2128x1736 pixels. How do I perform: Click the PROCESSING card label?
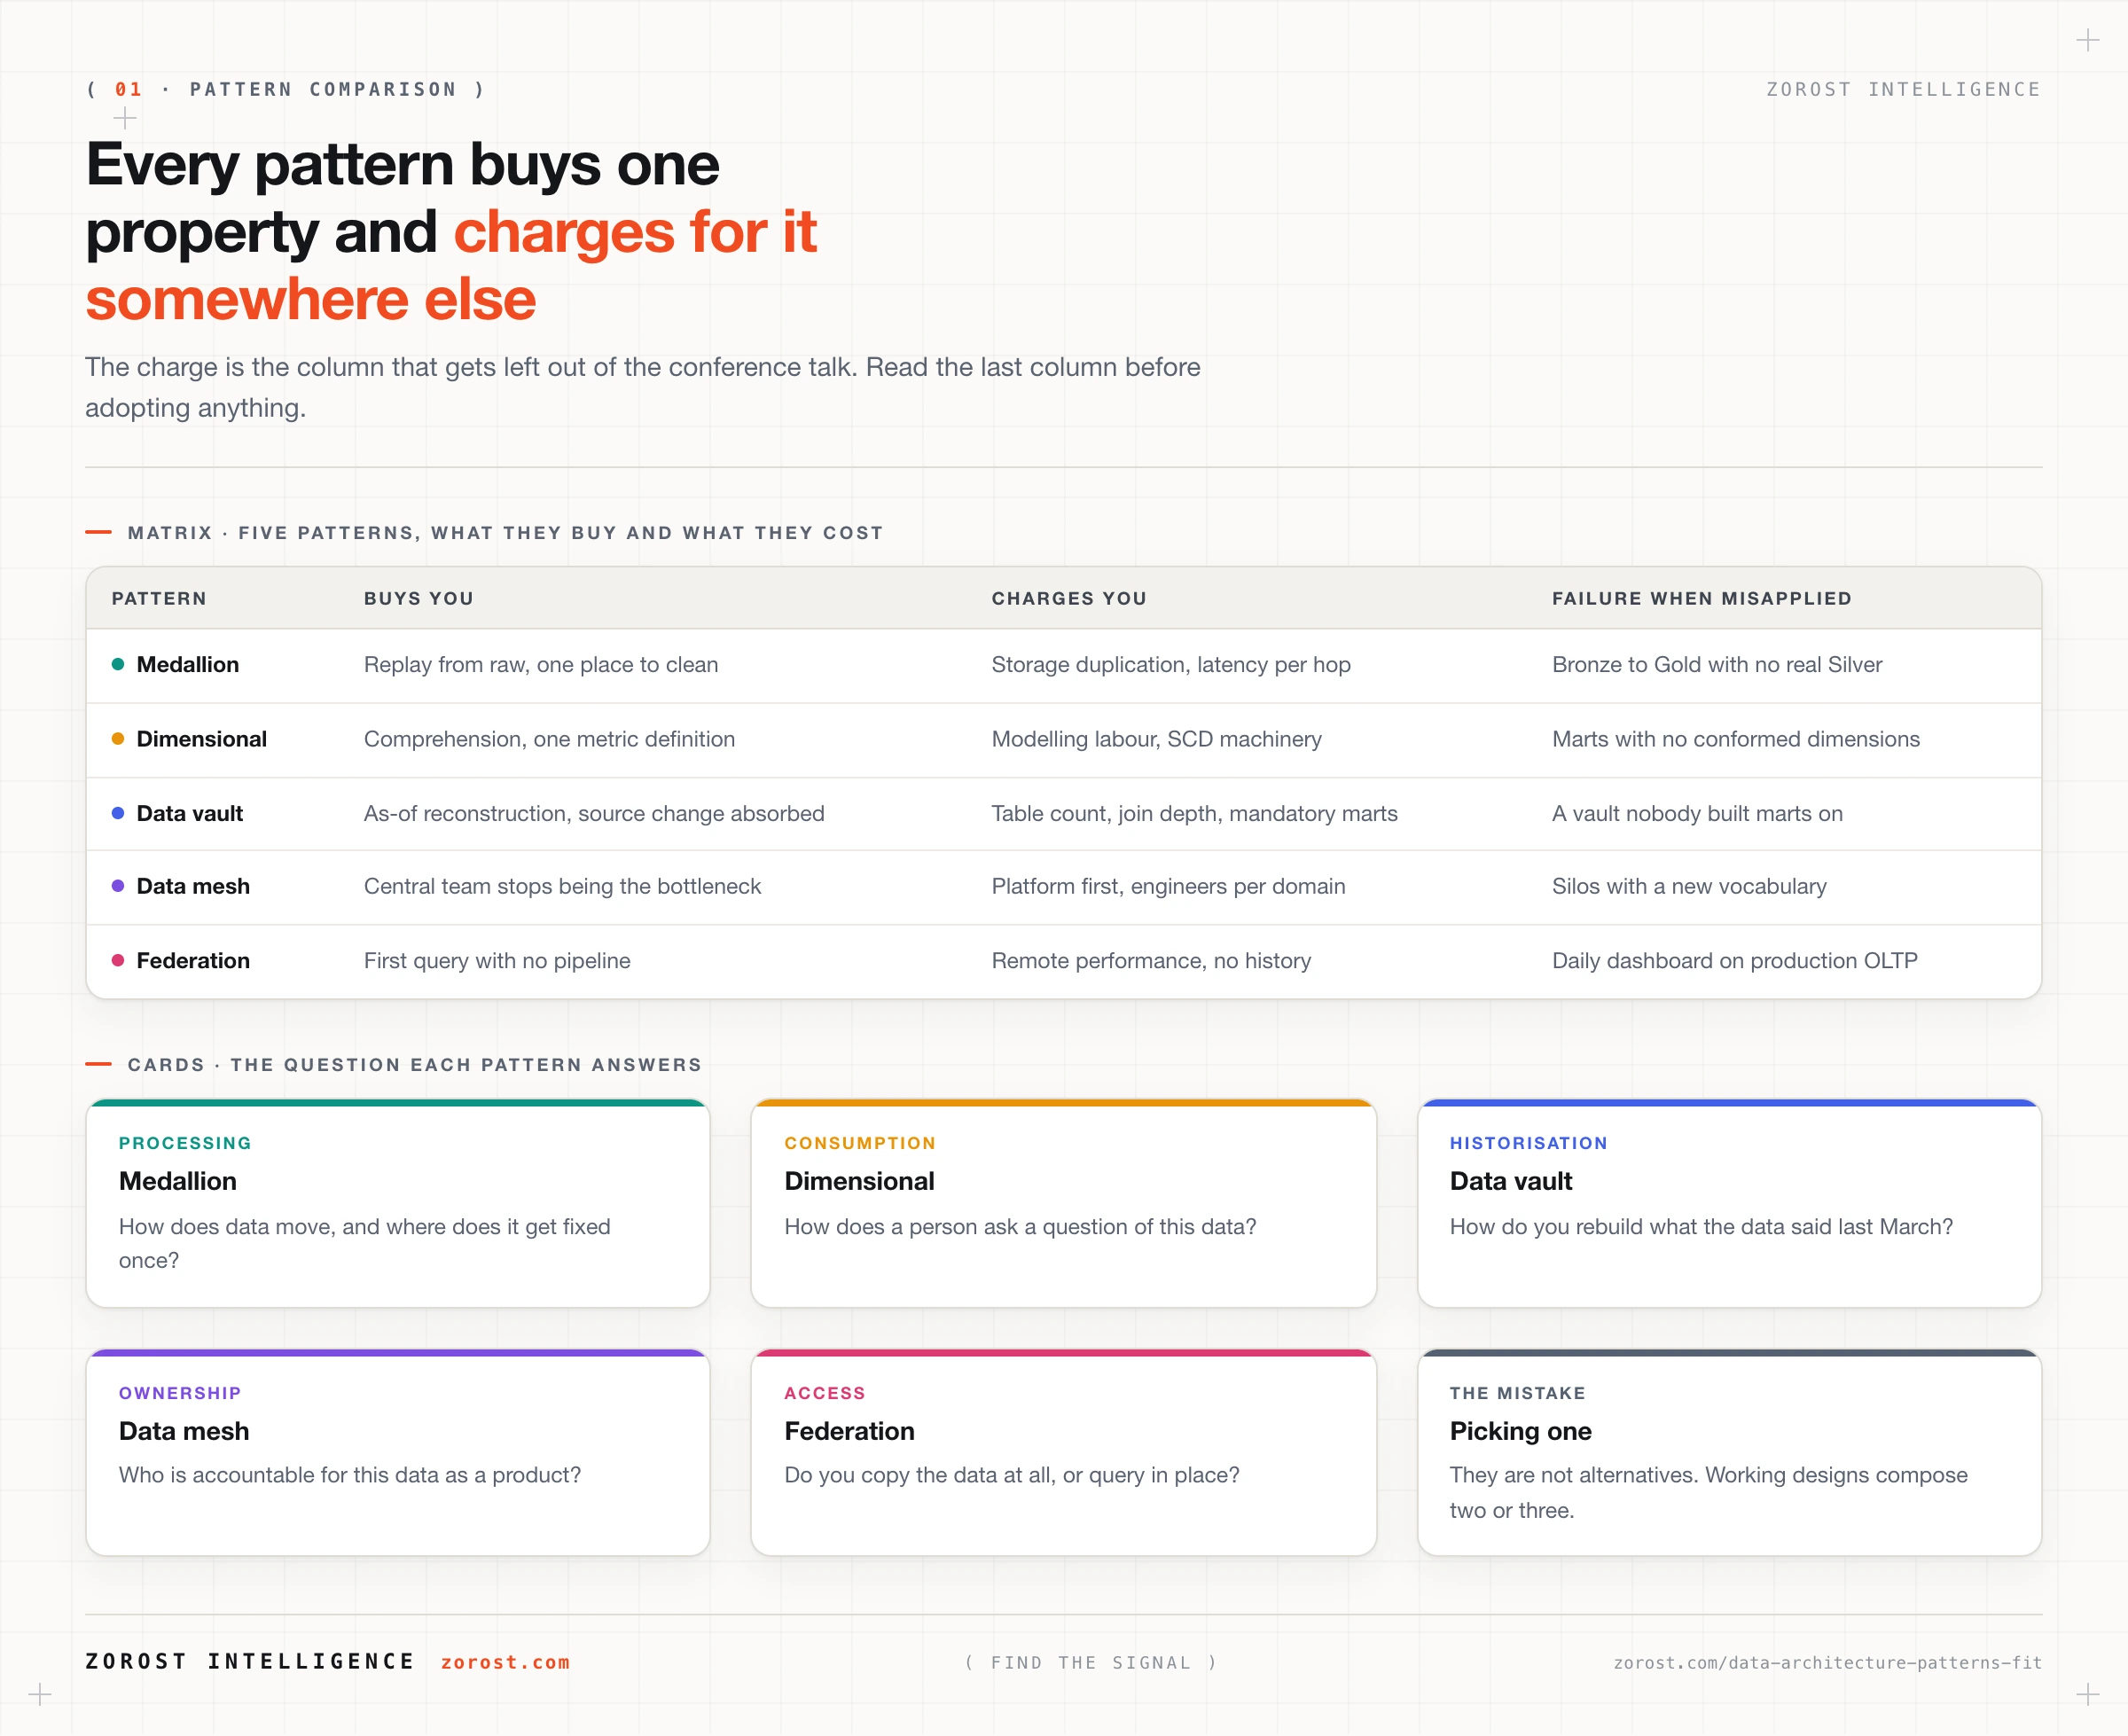click(x=185, y=1143)
